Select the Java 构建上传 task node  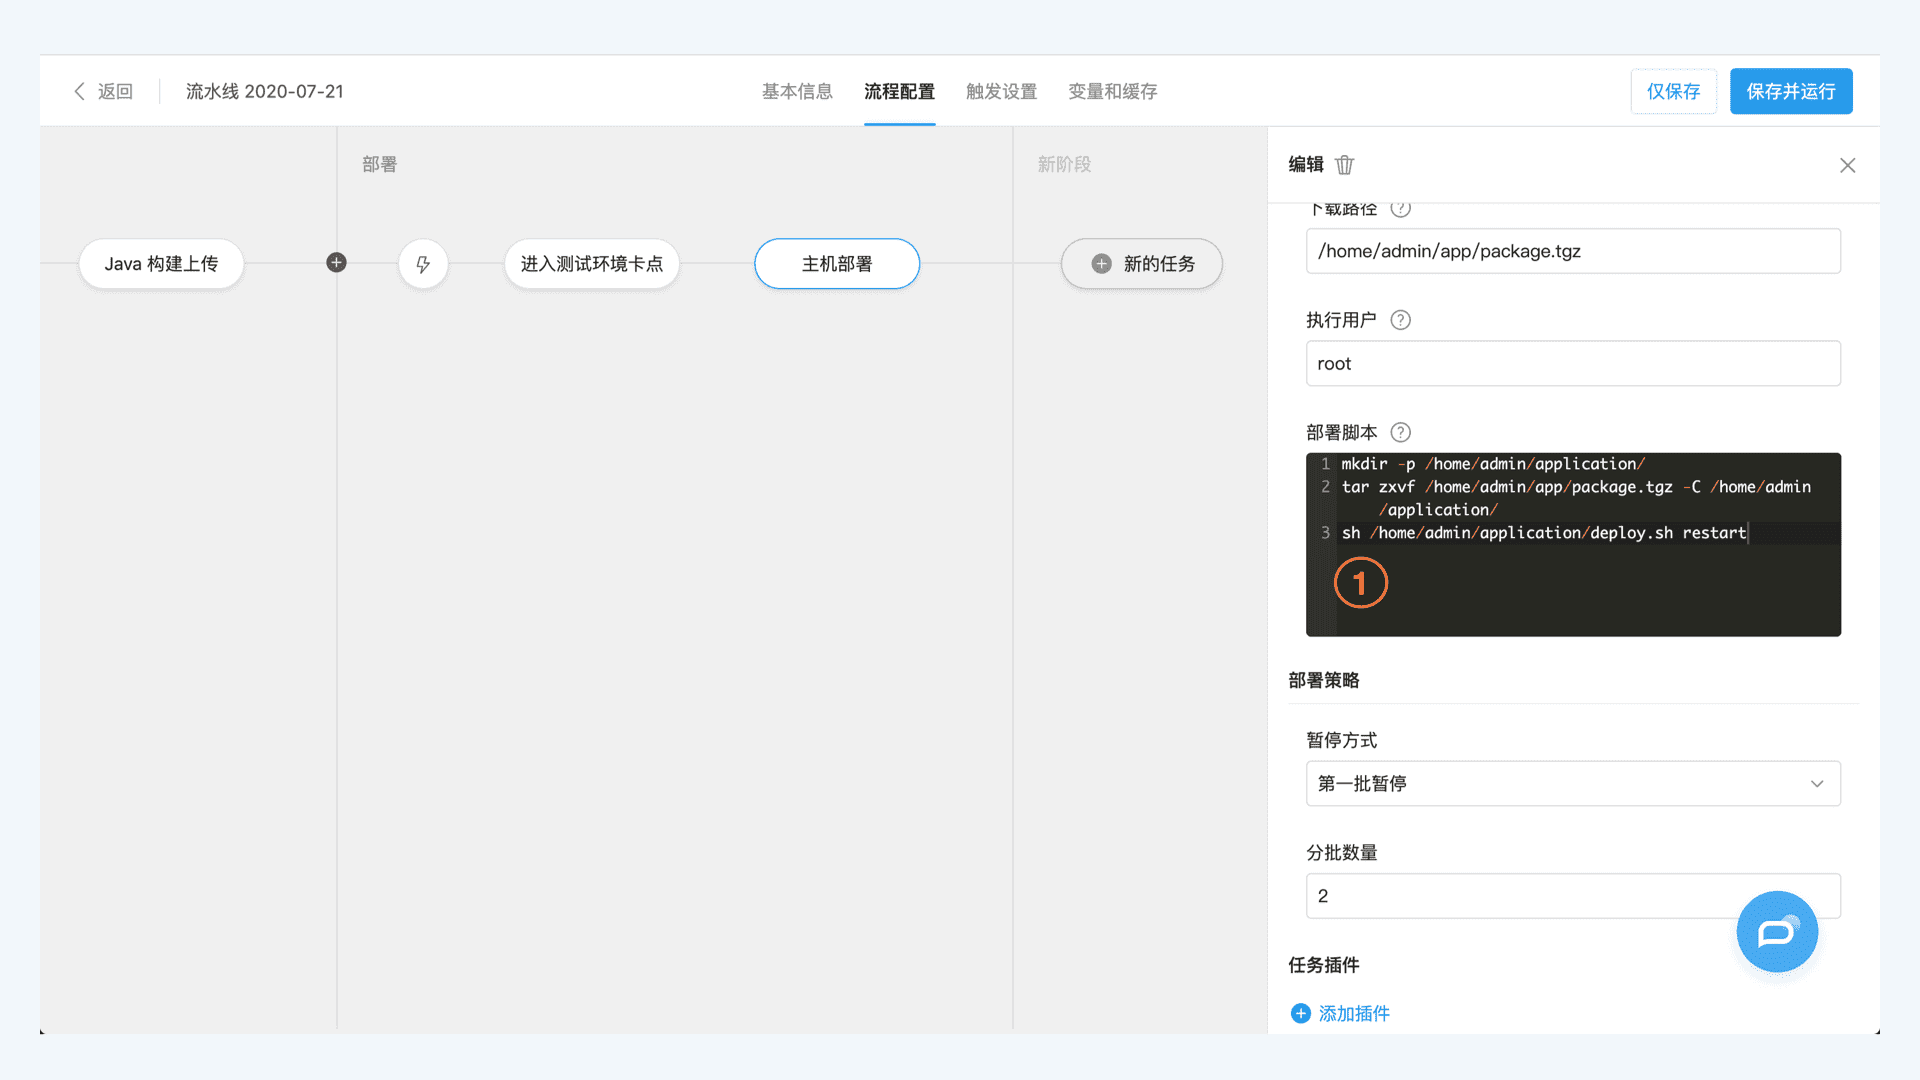point(161,264)
